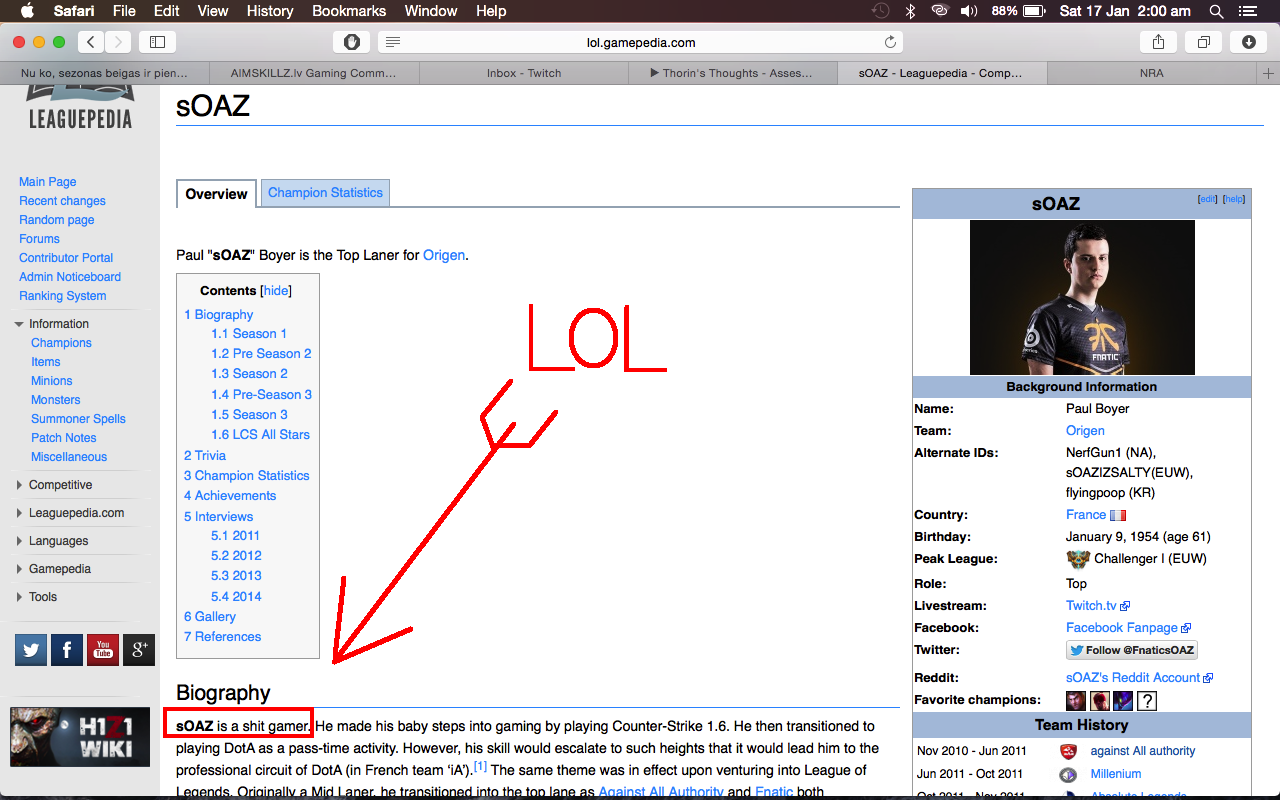Jump to 5.4 2014 interviews section
1280x800 pixels.
click(236, 597)
